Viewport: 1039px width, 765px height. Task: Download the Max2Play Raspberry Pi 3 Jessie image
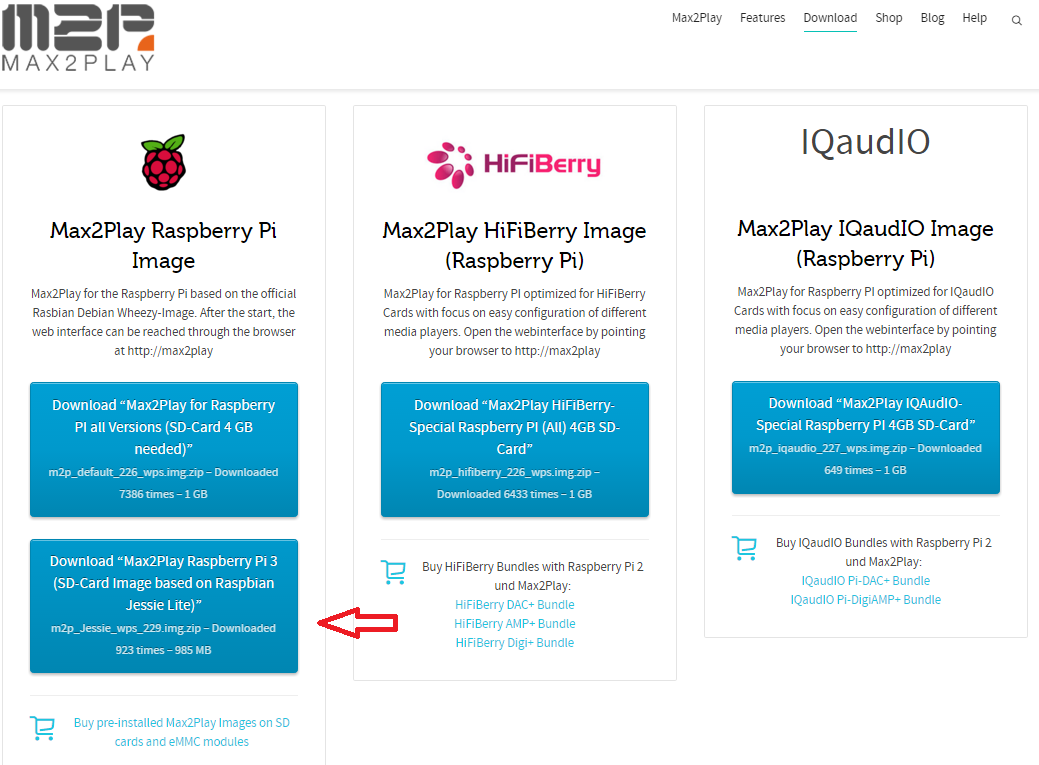163,606
